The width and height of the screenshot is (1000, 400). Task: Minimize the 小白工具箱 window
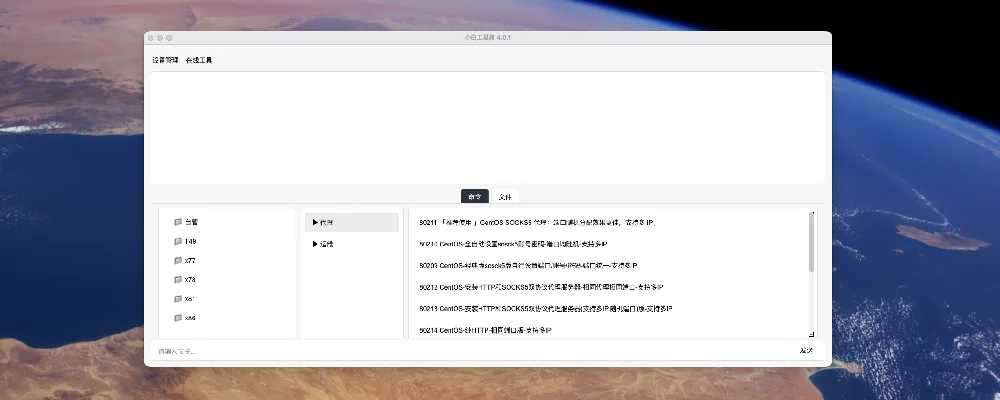click(x=160, y=38)
